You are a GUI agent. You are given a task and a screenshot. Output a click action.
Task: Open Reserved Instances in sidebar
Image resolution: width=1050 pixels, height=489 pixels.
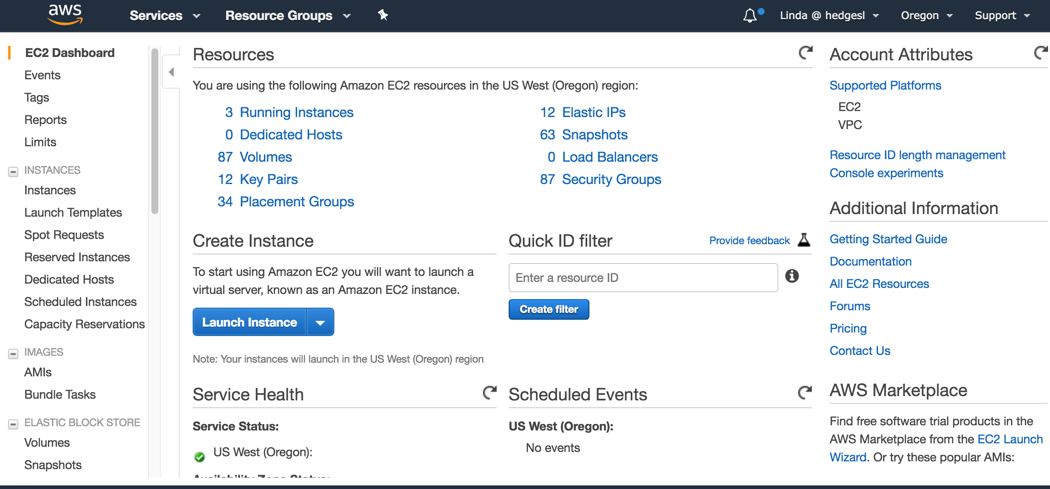77,257
